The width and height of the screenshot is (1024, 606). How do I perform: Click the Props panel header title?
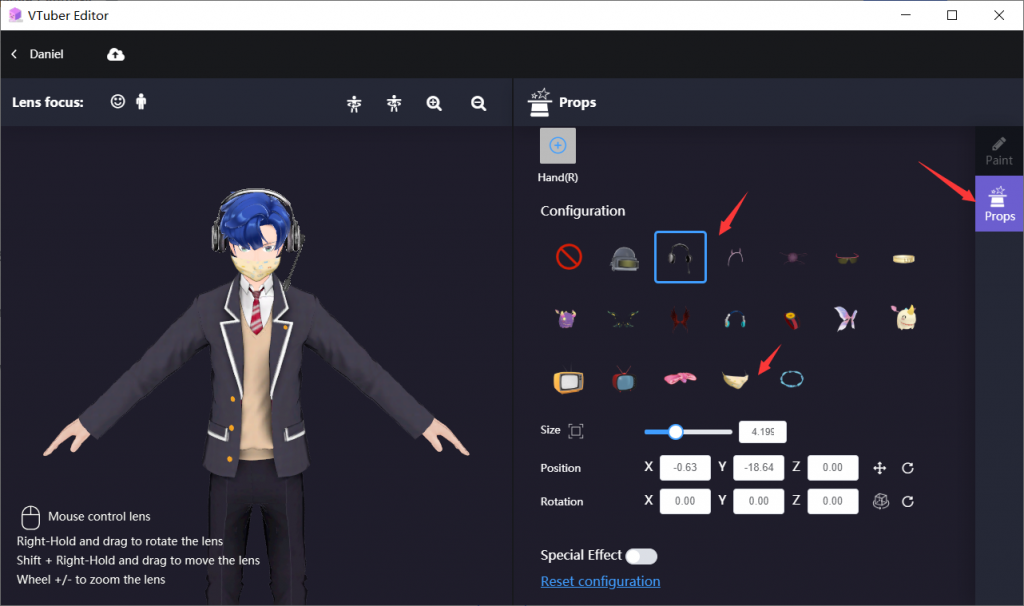[577, 103]
